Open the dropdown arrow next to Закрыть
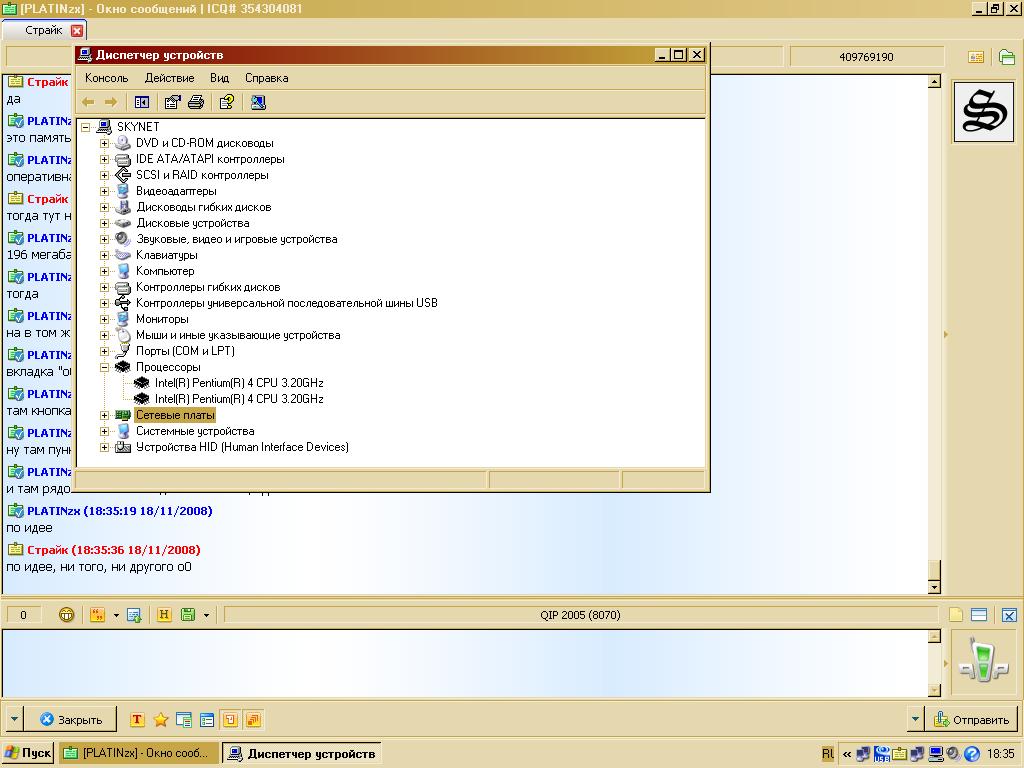 pos(14,720)
